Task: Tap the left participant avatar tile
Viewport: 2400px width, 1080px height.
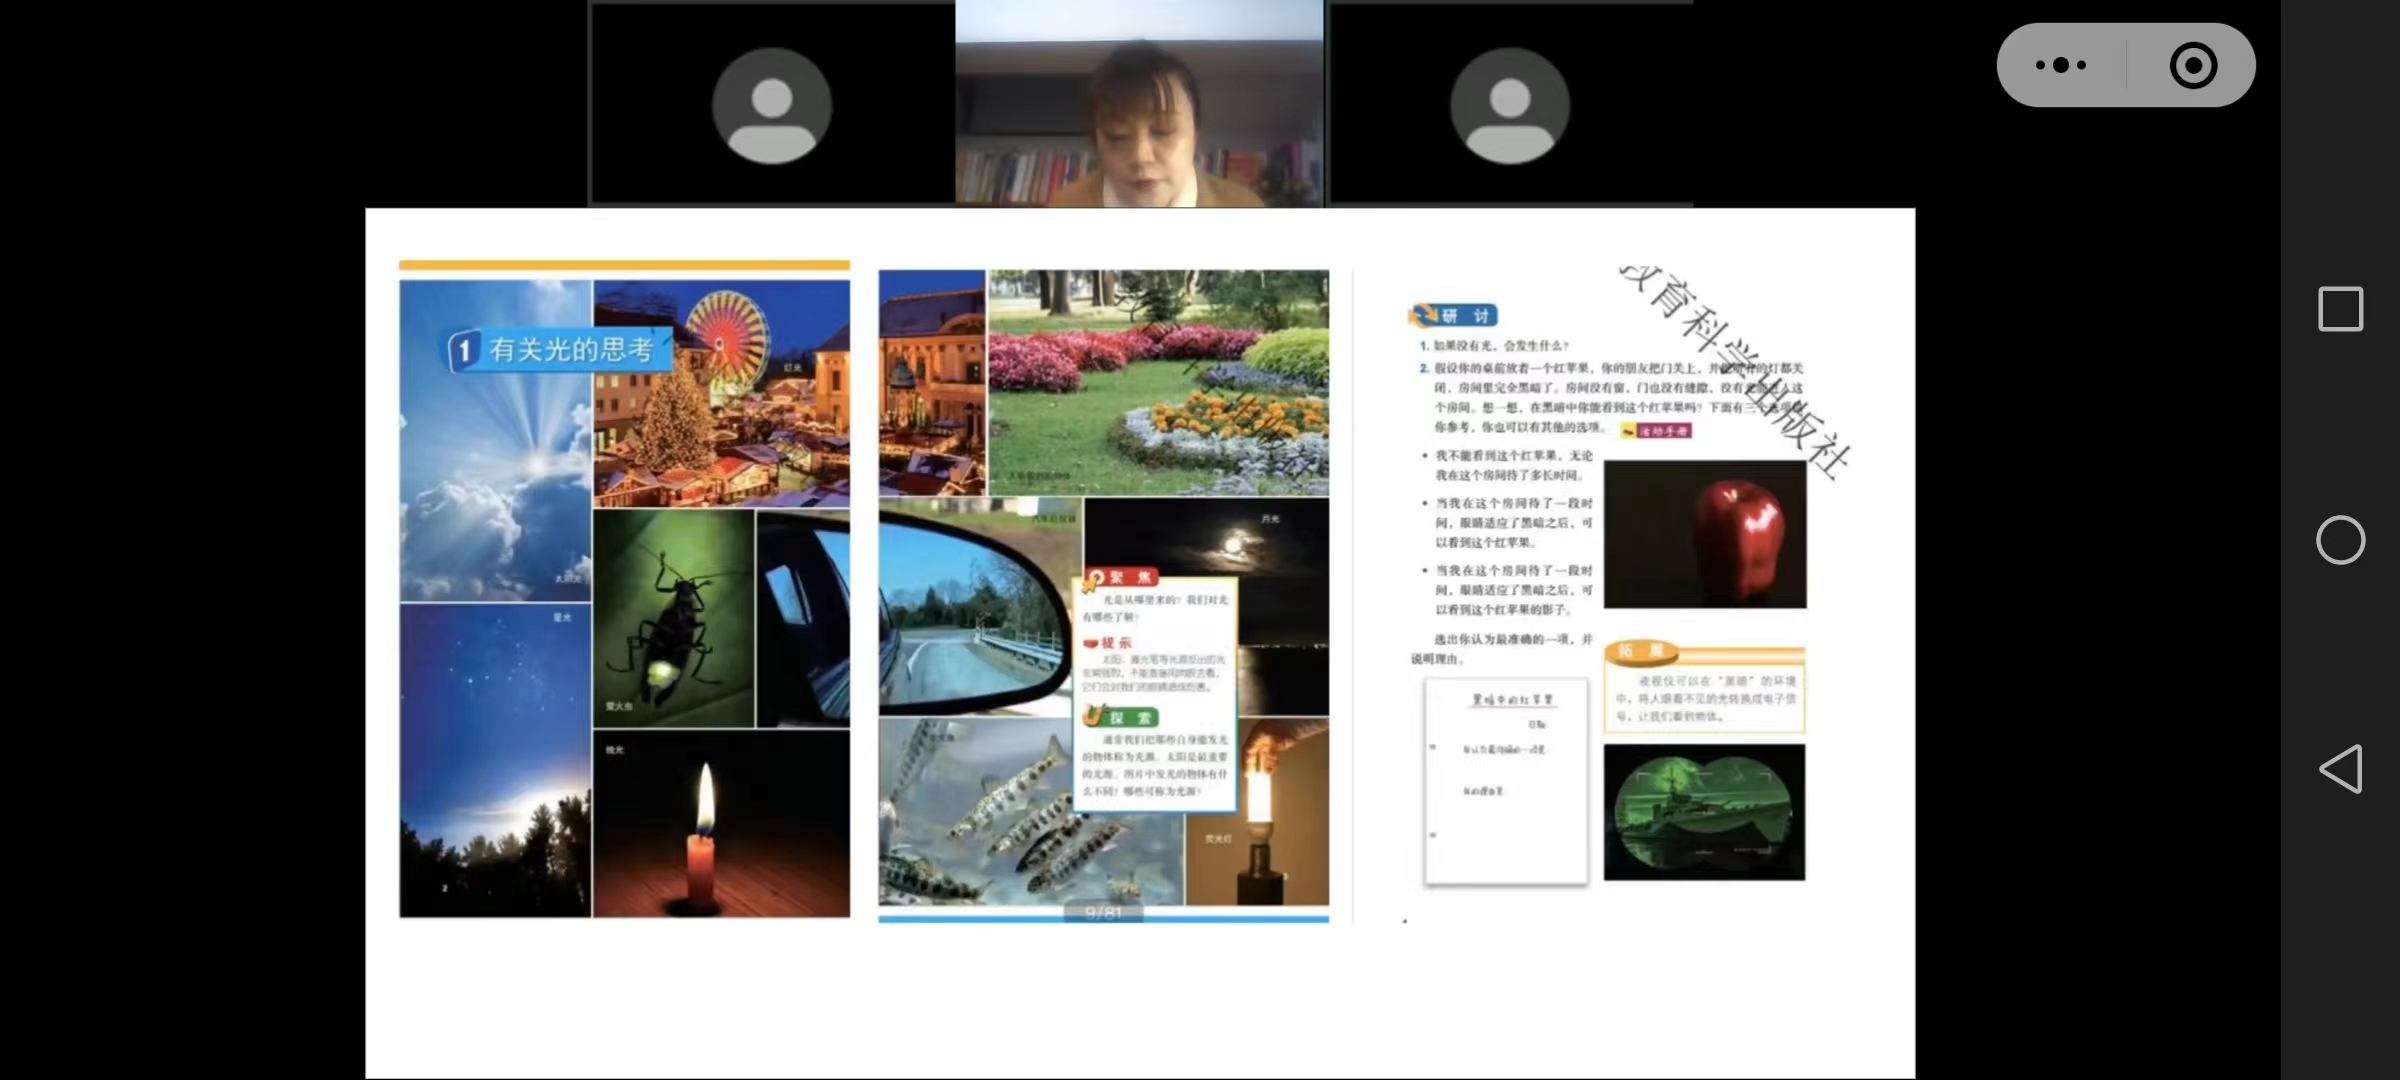Action: 771,105
